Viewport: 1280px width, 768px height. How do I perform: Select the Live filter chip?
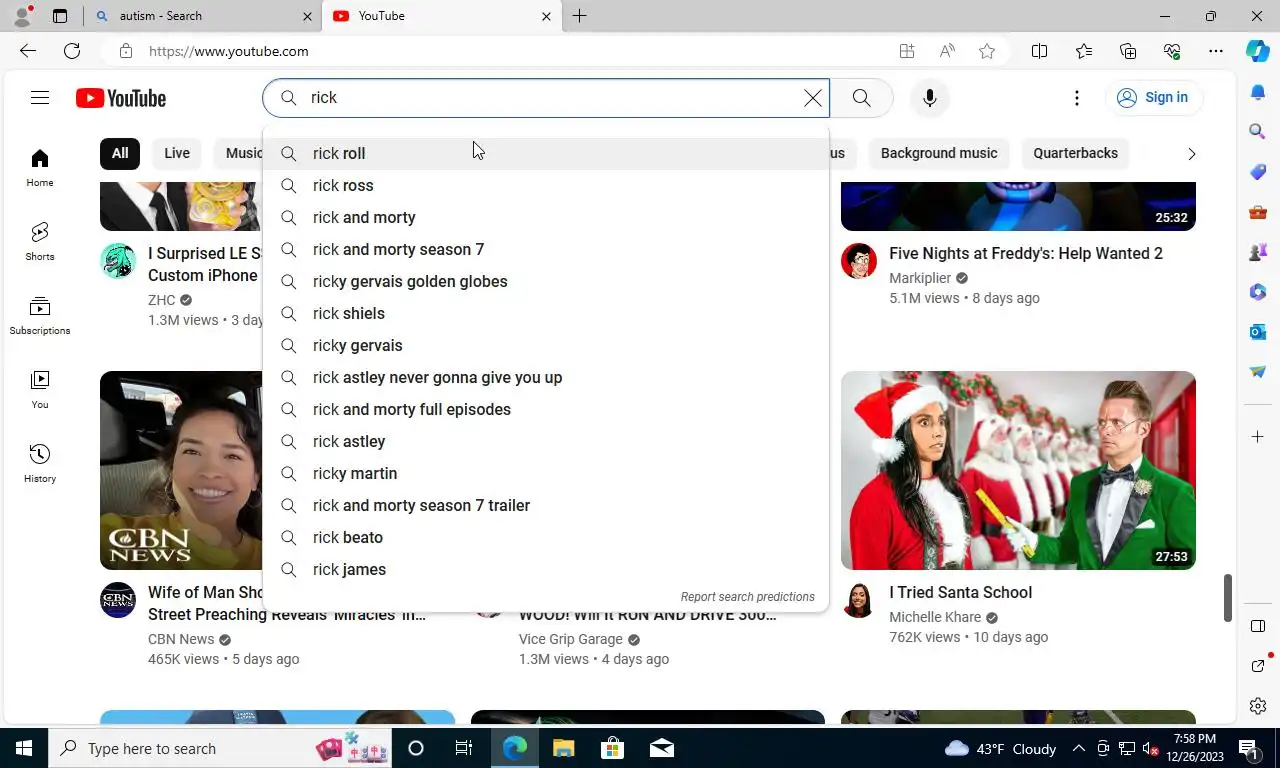tap(177, 153)
